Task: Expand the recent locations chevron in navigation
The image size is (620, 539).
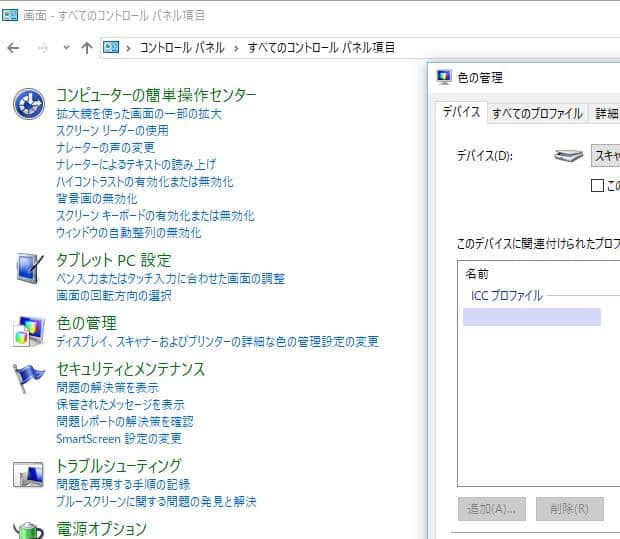Action: 66,48
